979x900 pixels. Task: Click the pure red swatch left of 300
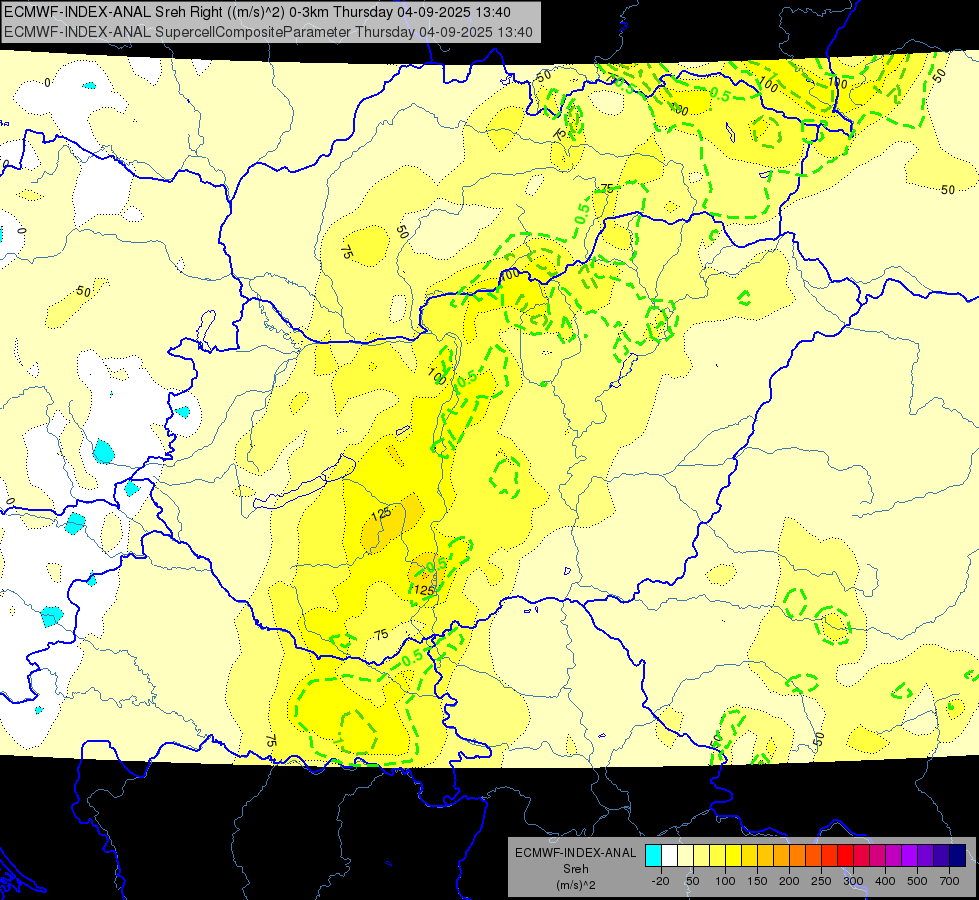pos(846,855)
